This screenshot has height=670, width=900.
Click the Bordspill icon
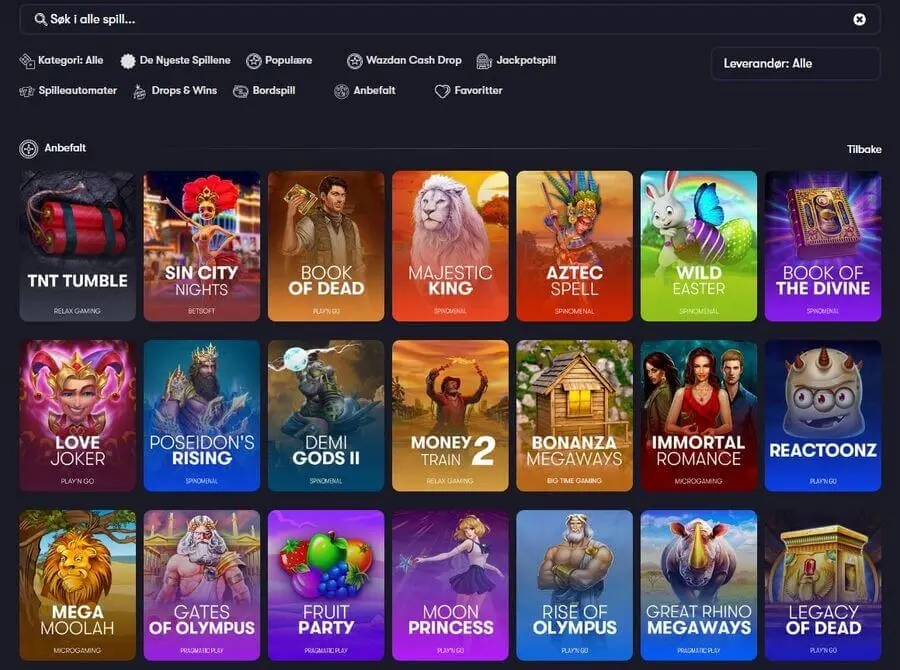pyautogui.click(x=240, y=91)
